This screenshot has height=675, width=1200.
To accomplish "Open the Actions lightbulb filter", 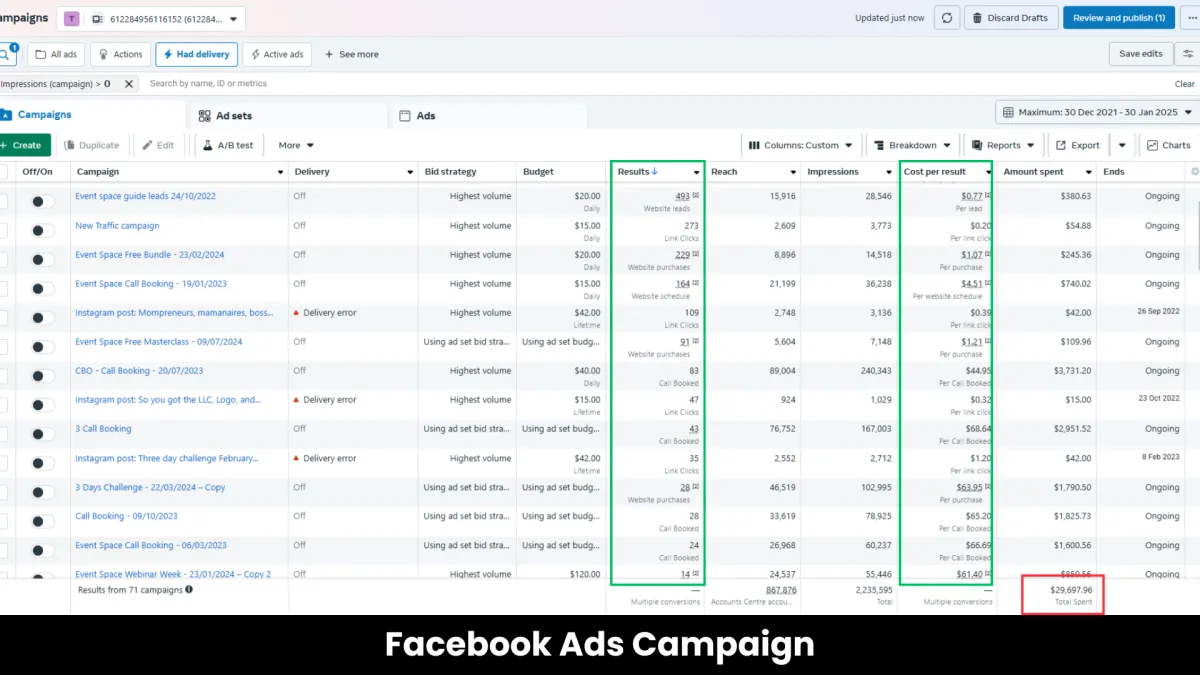I will [x=120, y=54].
